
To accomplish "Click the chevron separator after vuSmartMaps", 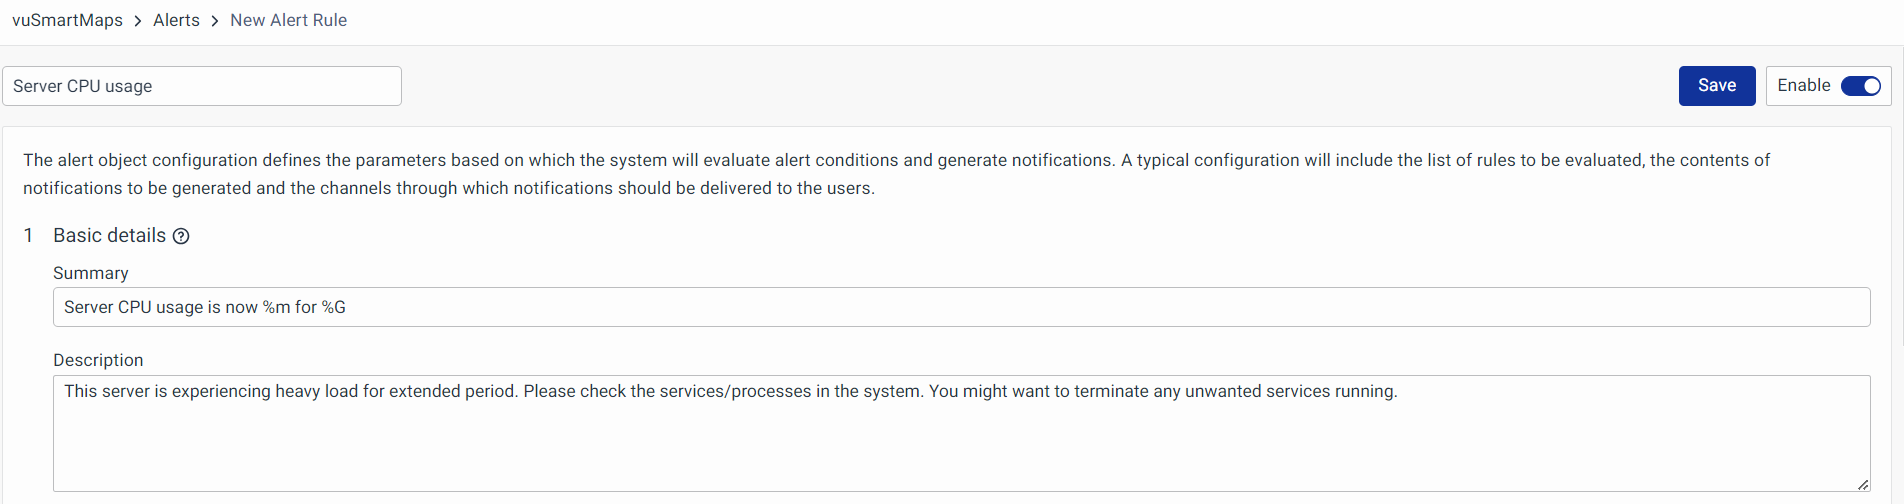I will pos(138,21).
